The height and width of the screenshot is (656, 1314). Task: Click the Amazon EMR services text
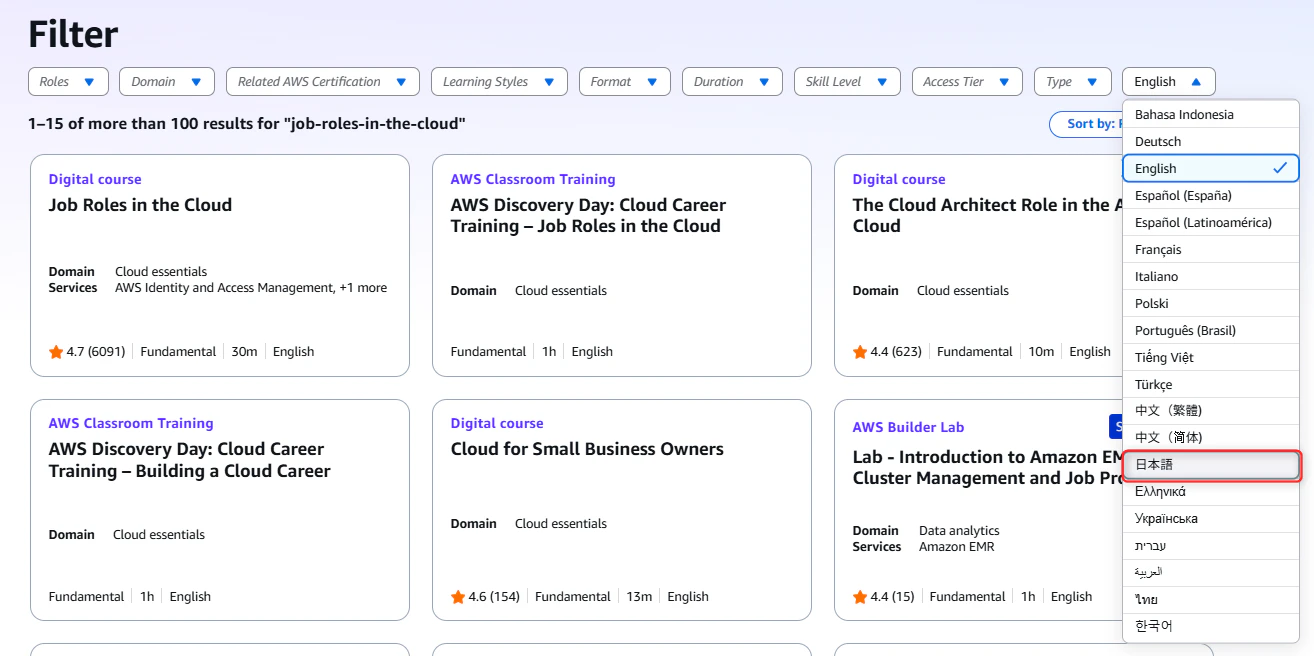[957, 547]
